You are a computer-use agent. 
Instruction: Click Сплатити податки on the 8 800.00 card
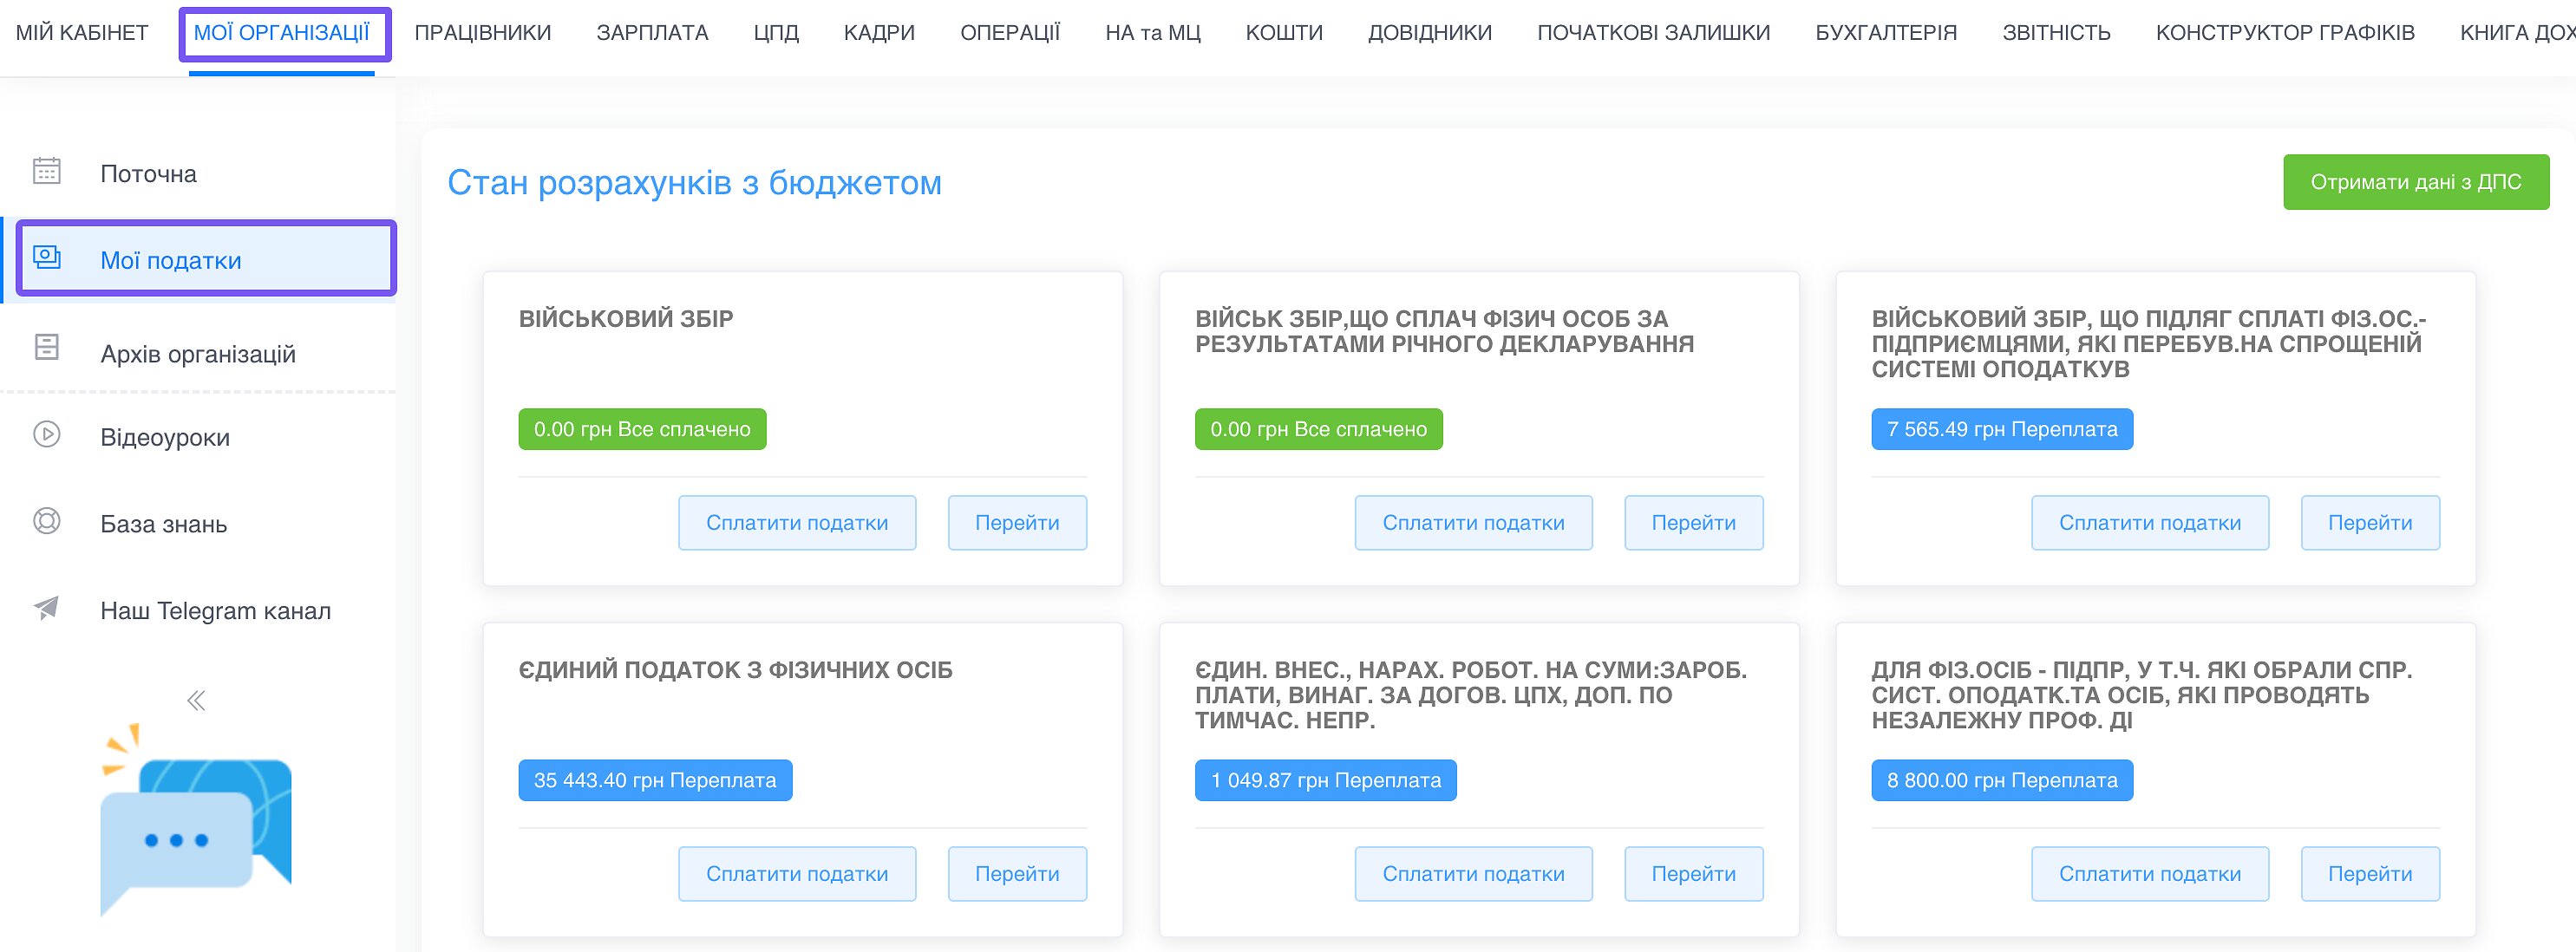click(2150, 873)
